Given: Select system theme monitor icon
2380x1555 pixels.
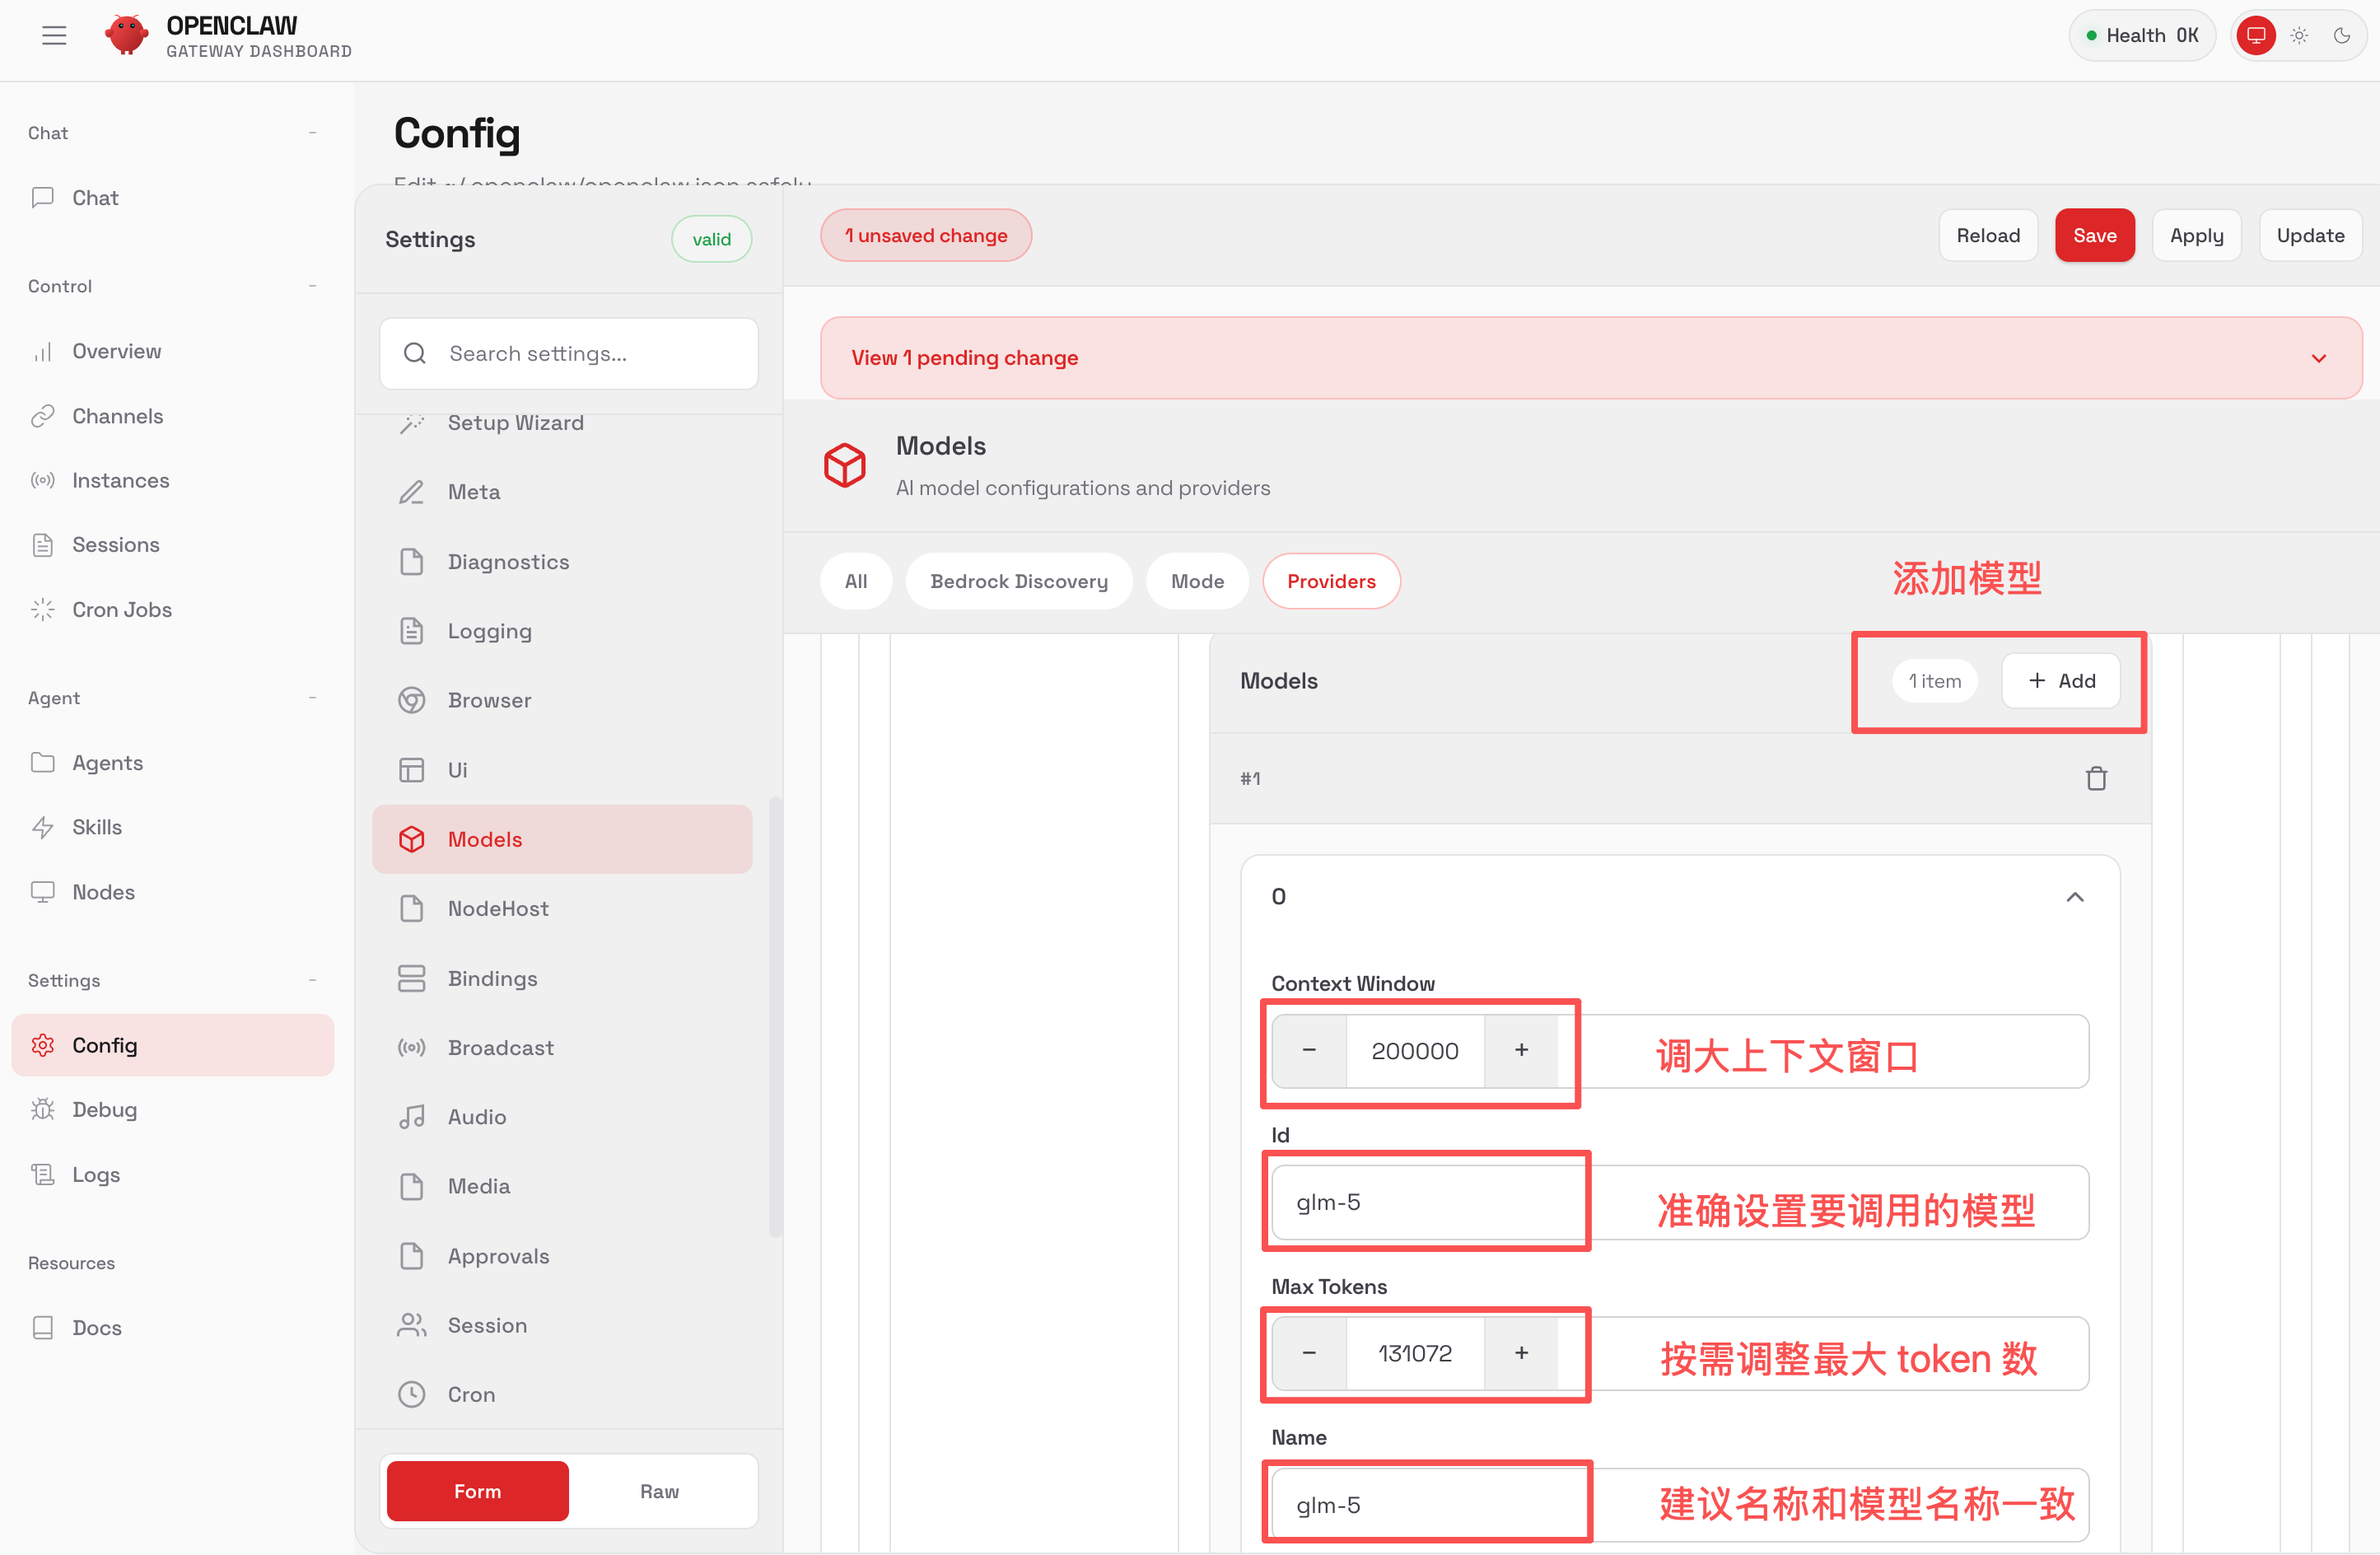Looking at the screenshot, I should tap(2256, 36).
